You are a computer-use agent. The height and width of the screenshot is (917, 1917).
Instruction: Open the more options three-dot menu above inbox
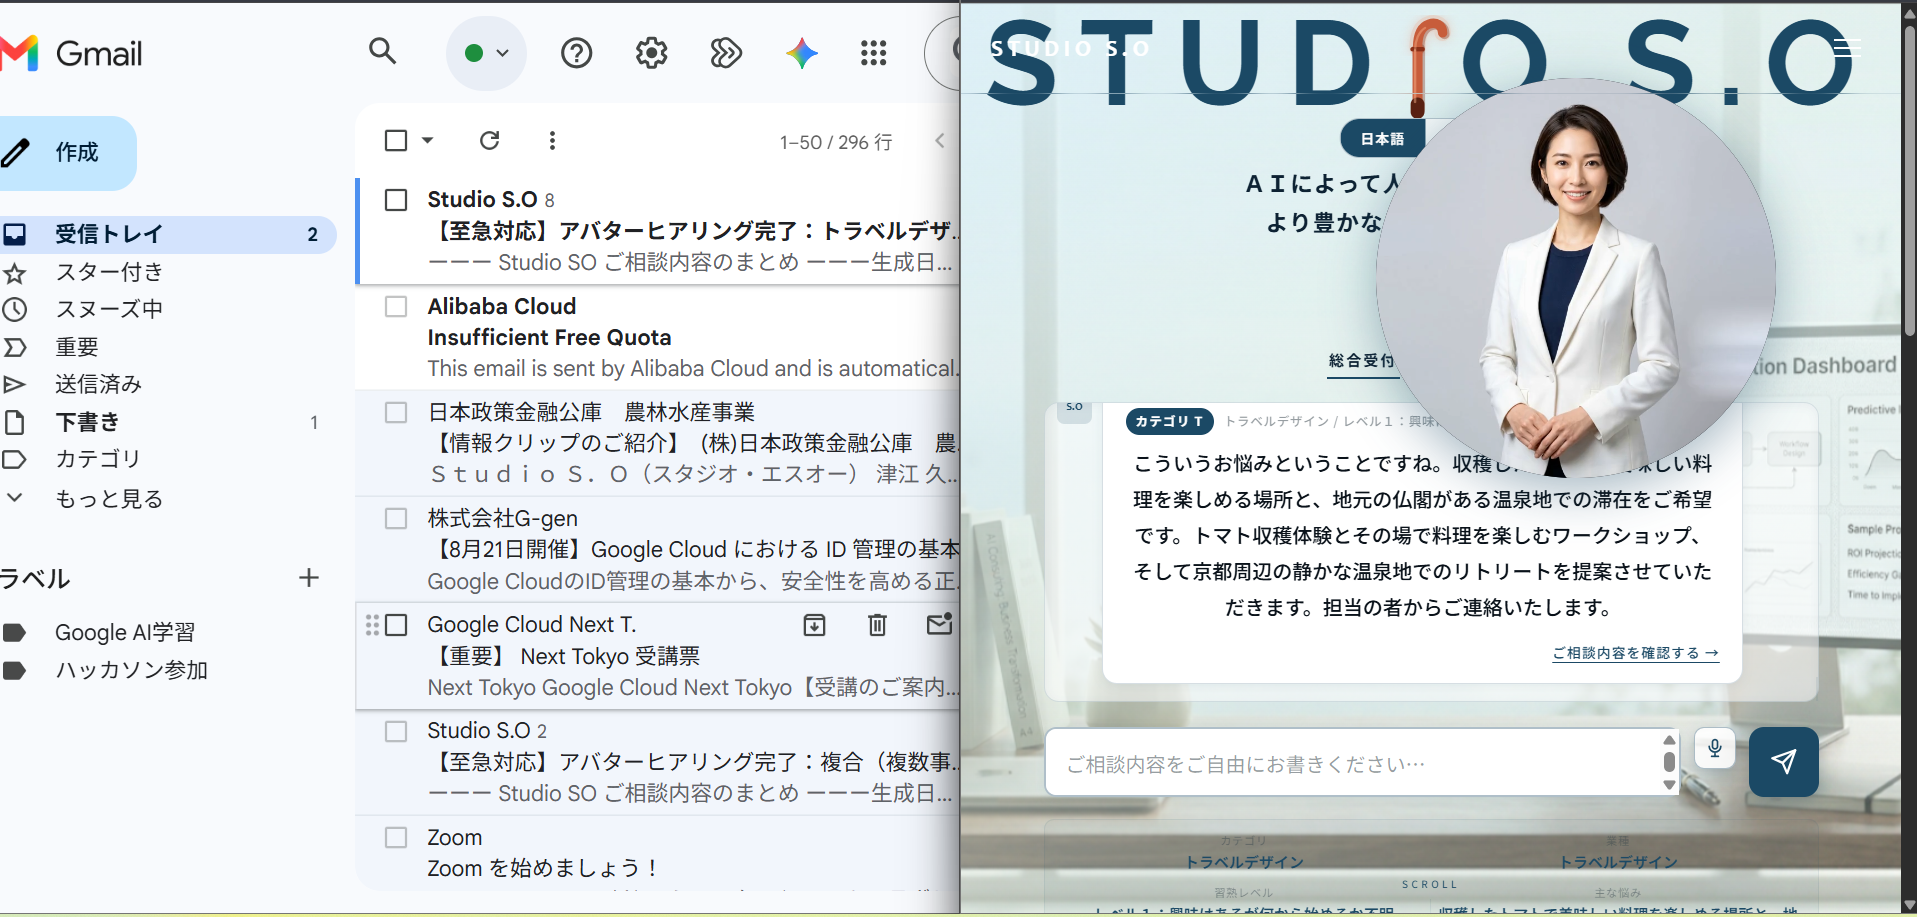coord(552,141)
